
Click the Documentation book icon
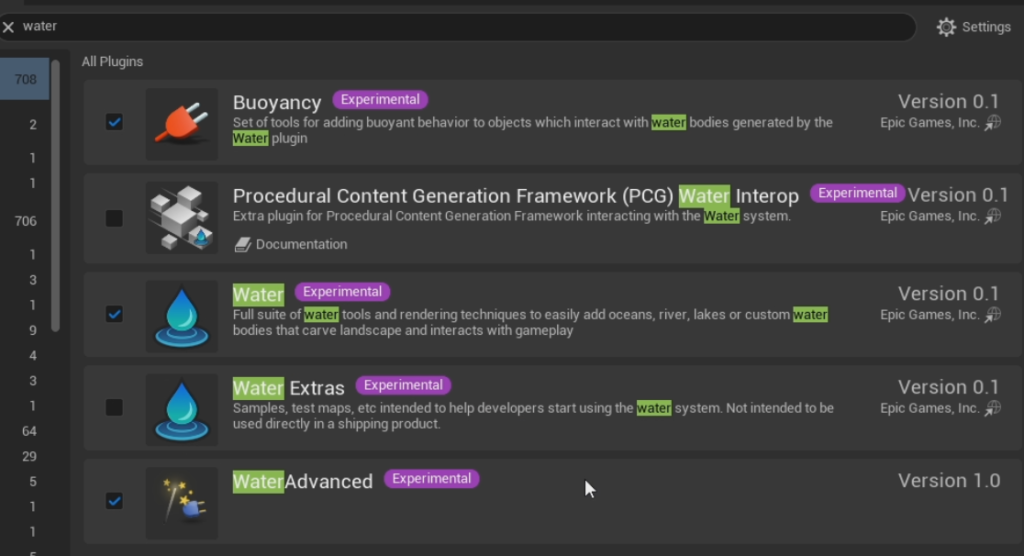point(243,244)
